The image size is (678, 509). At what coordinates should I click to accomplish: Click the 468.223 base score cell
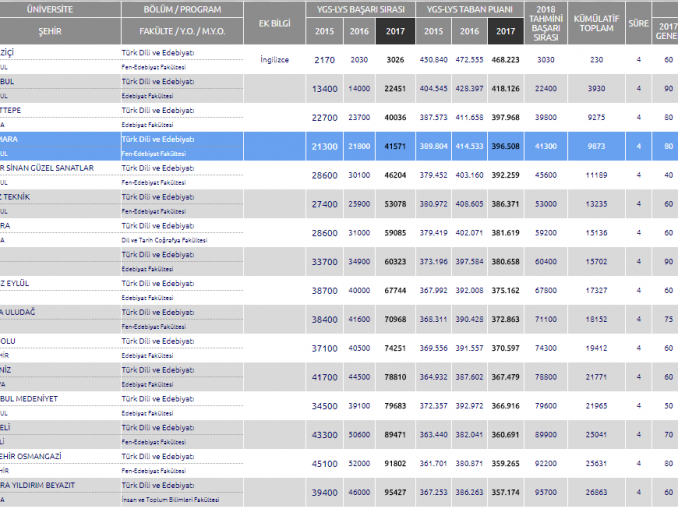[x=505, y=60]
